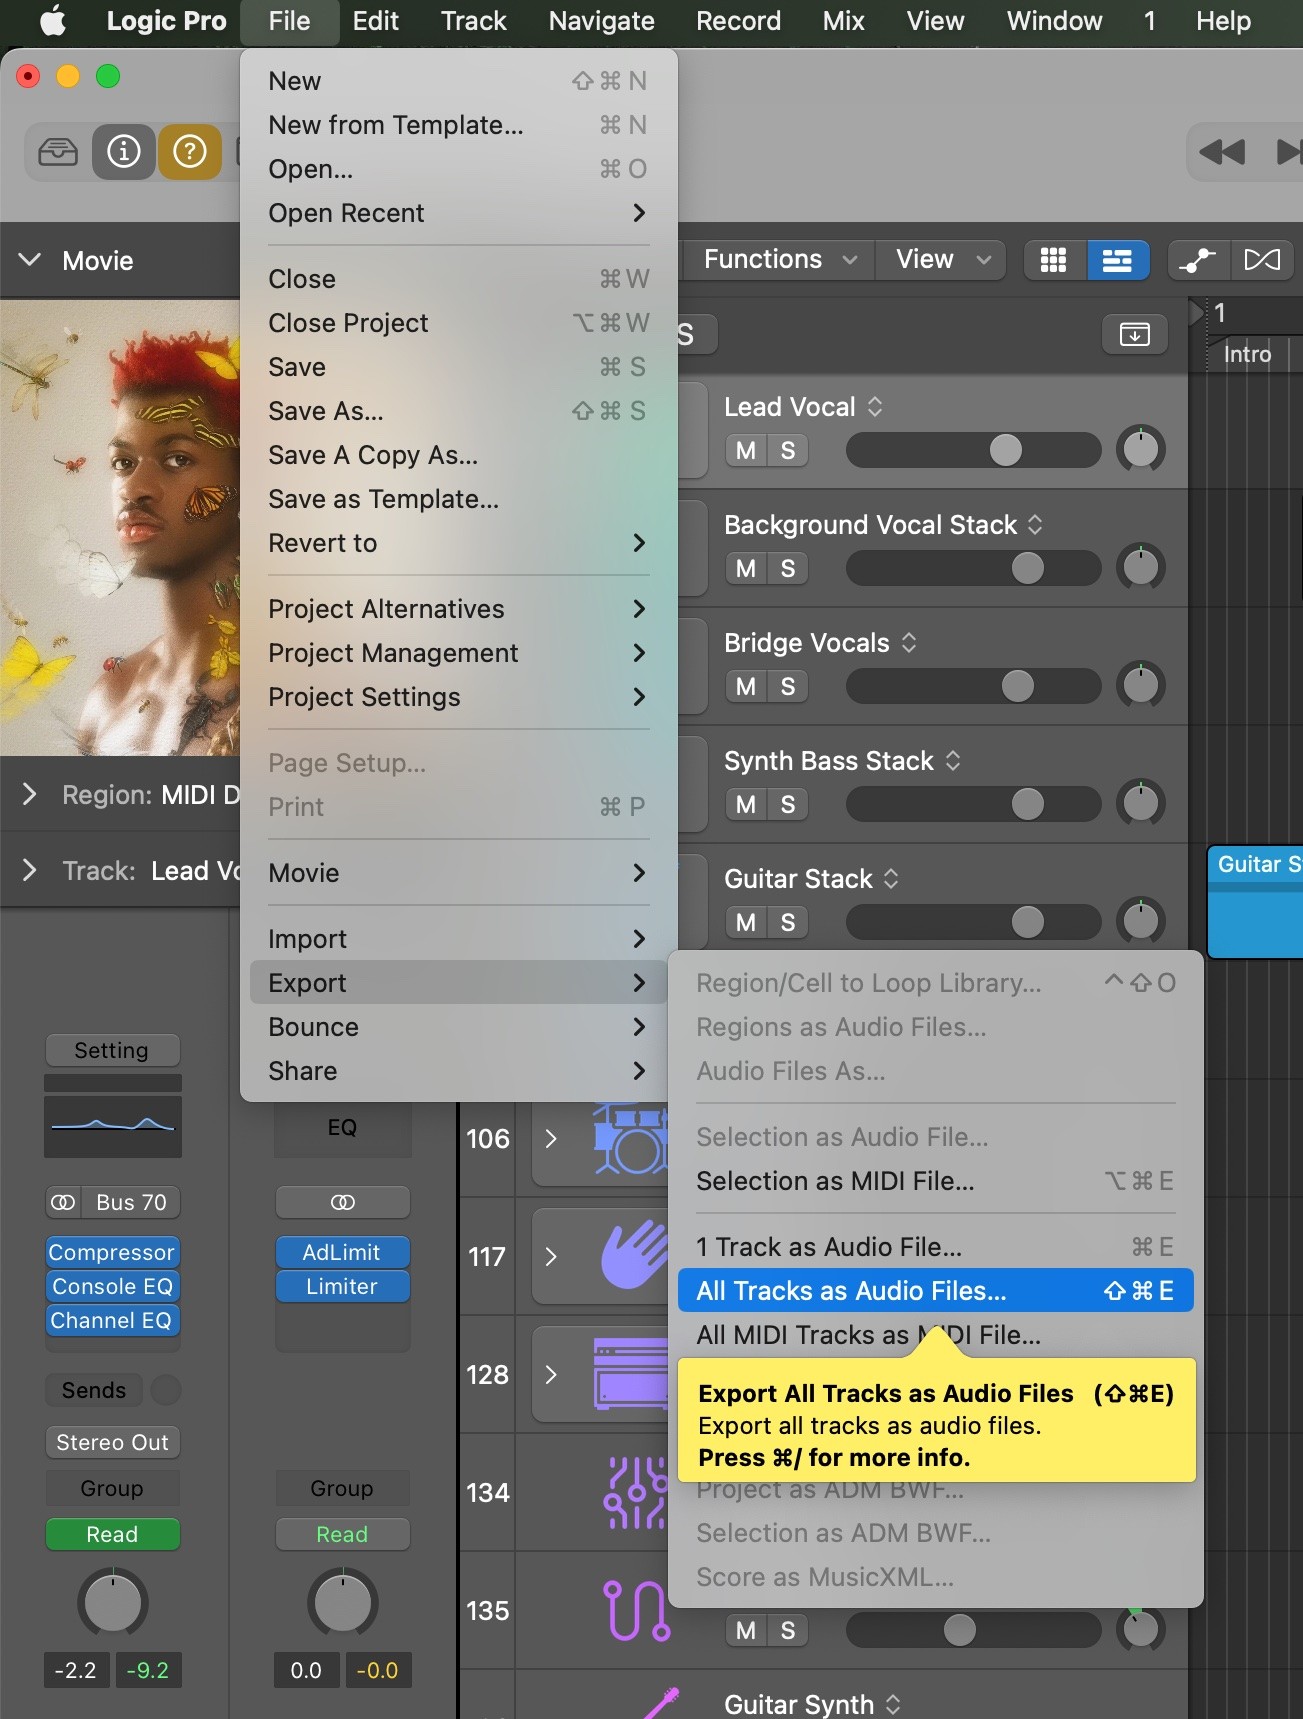Expand the Region: MIDI disclosure triangle
The height and width of the screenshot is (1719, 1303).
pyautogui.click(x=30, y=794)
